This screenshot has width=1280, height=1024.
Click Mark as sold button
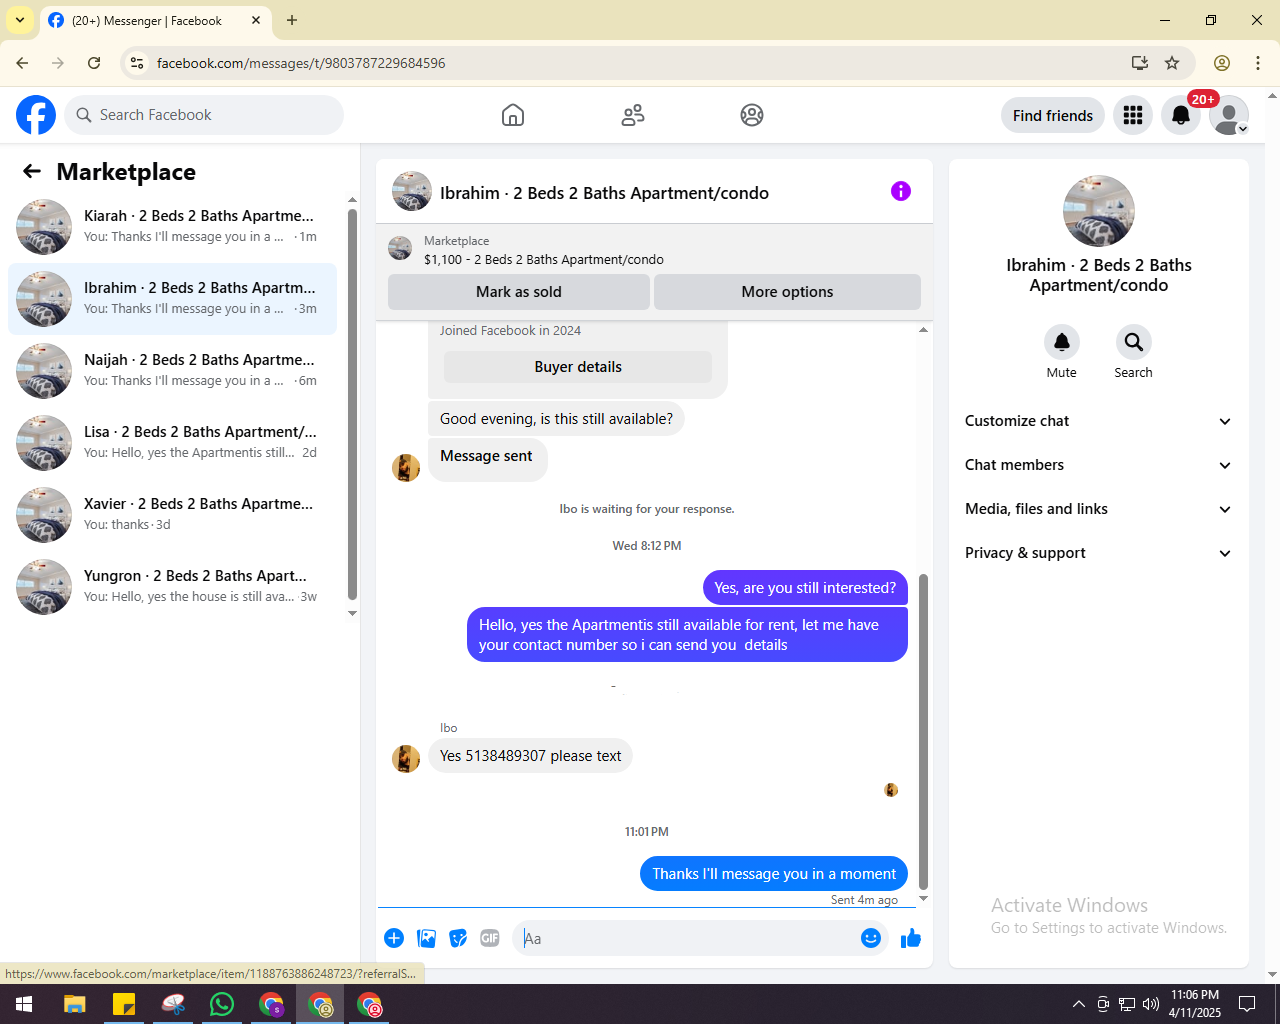tap(519, 292)
